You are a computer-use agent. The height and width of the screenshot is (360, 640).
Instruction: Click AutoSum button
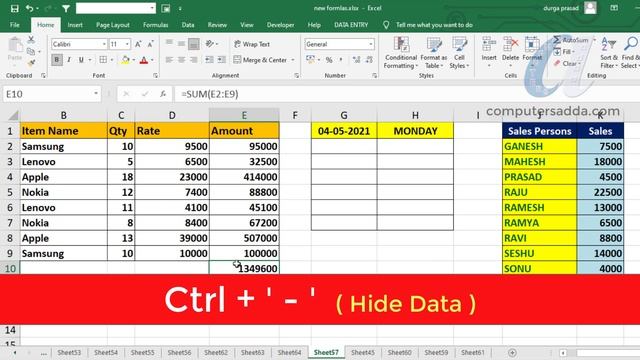571,40
